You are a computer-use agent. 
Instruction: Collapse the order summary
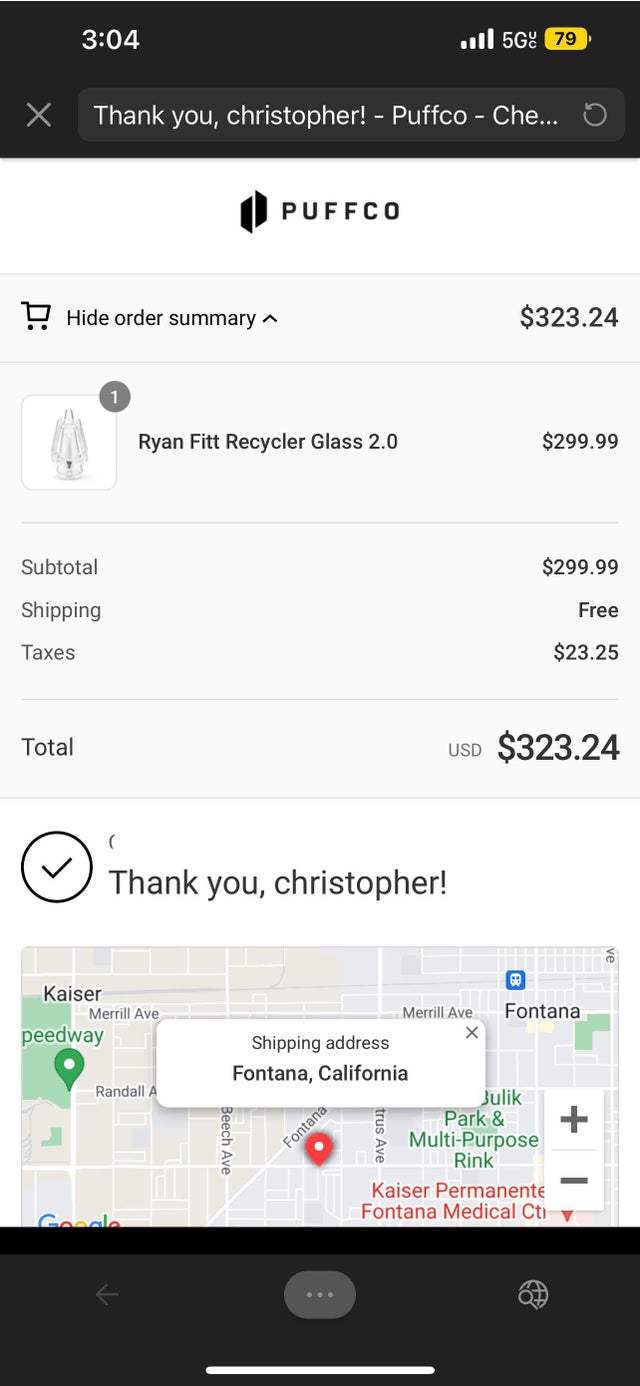(x=161, y=318)
